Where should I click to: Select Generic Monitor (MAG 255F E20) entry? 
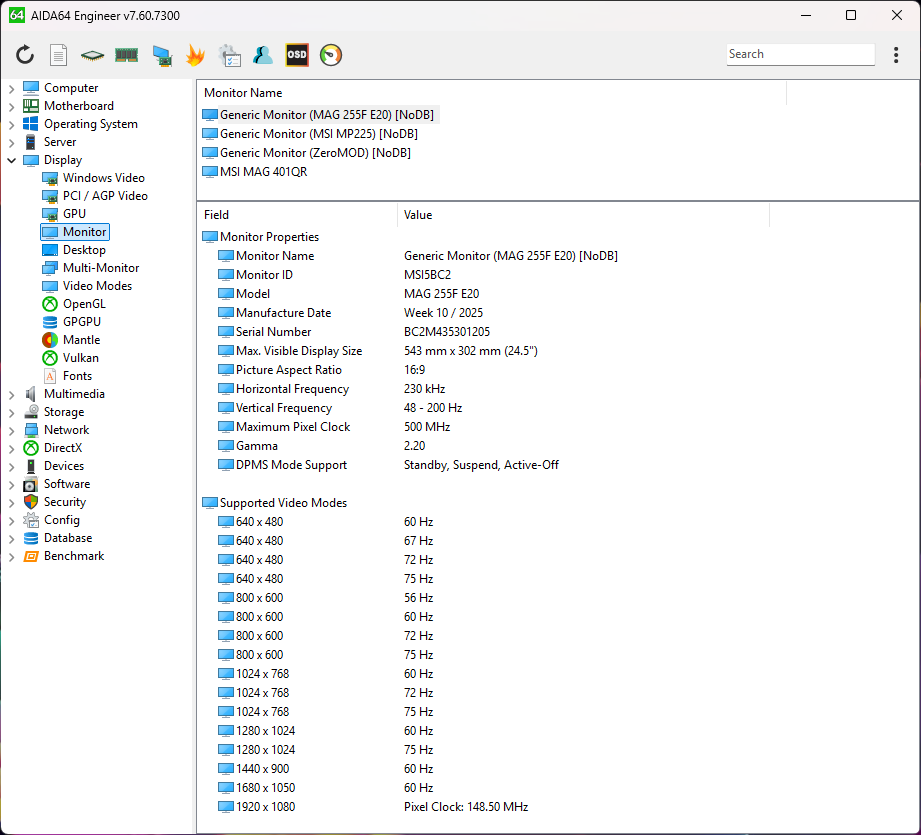click(319, 115)
